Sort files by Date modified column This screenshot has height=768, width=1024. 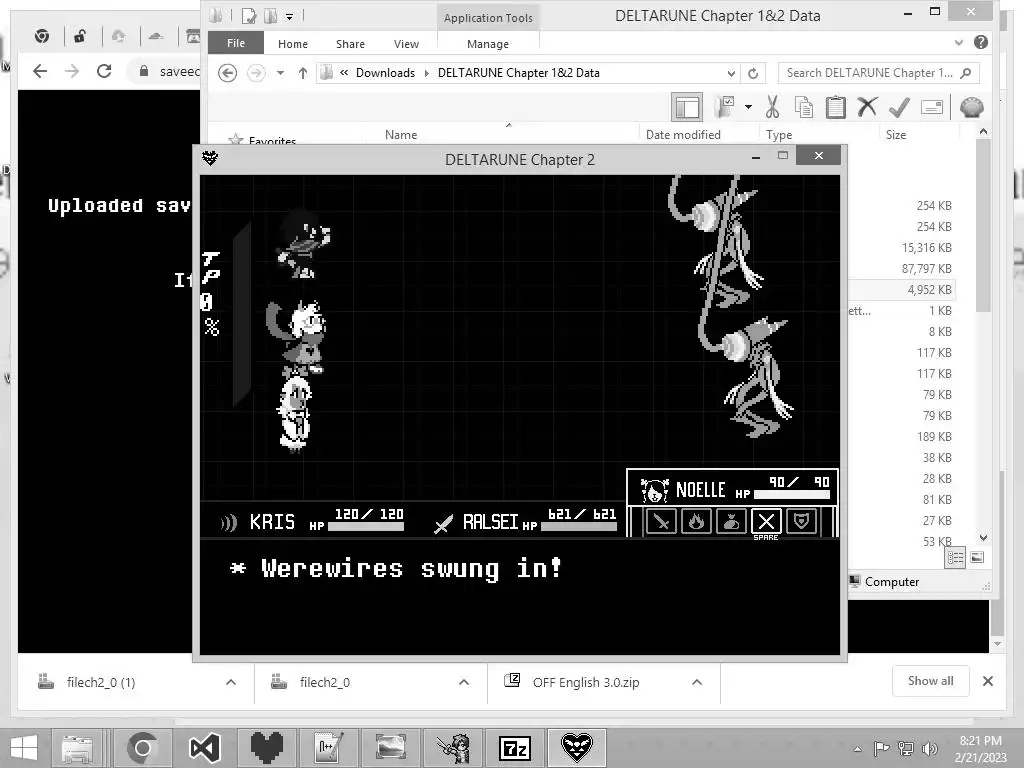pos(683,135)
